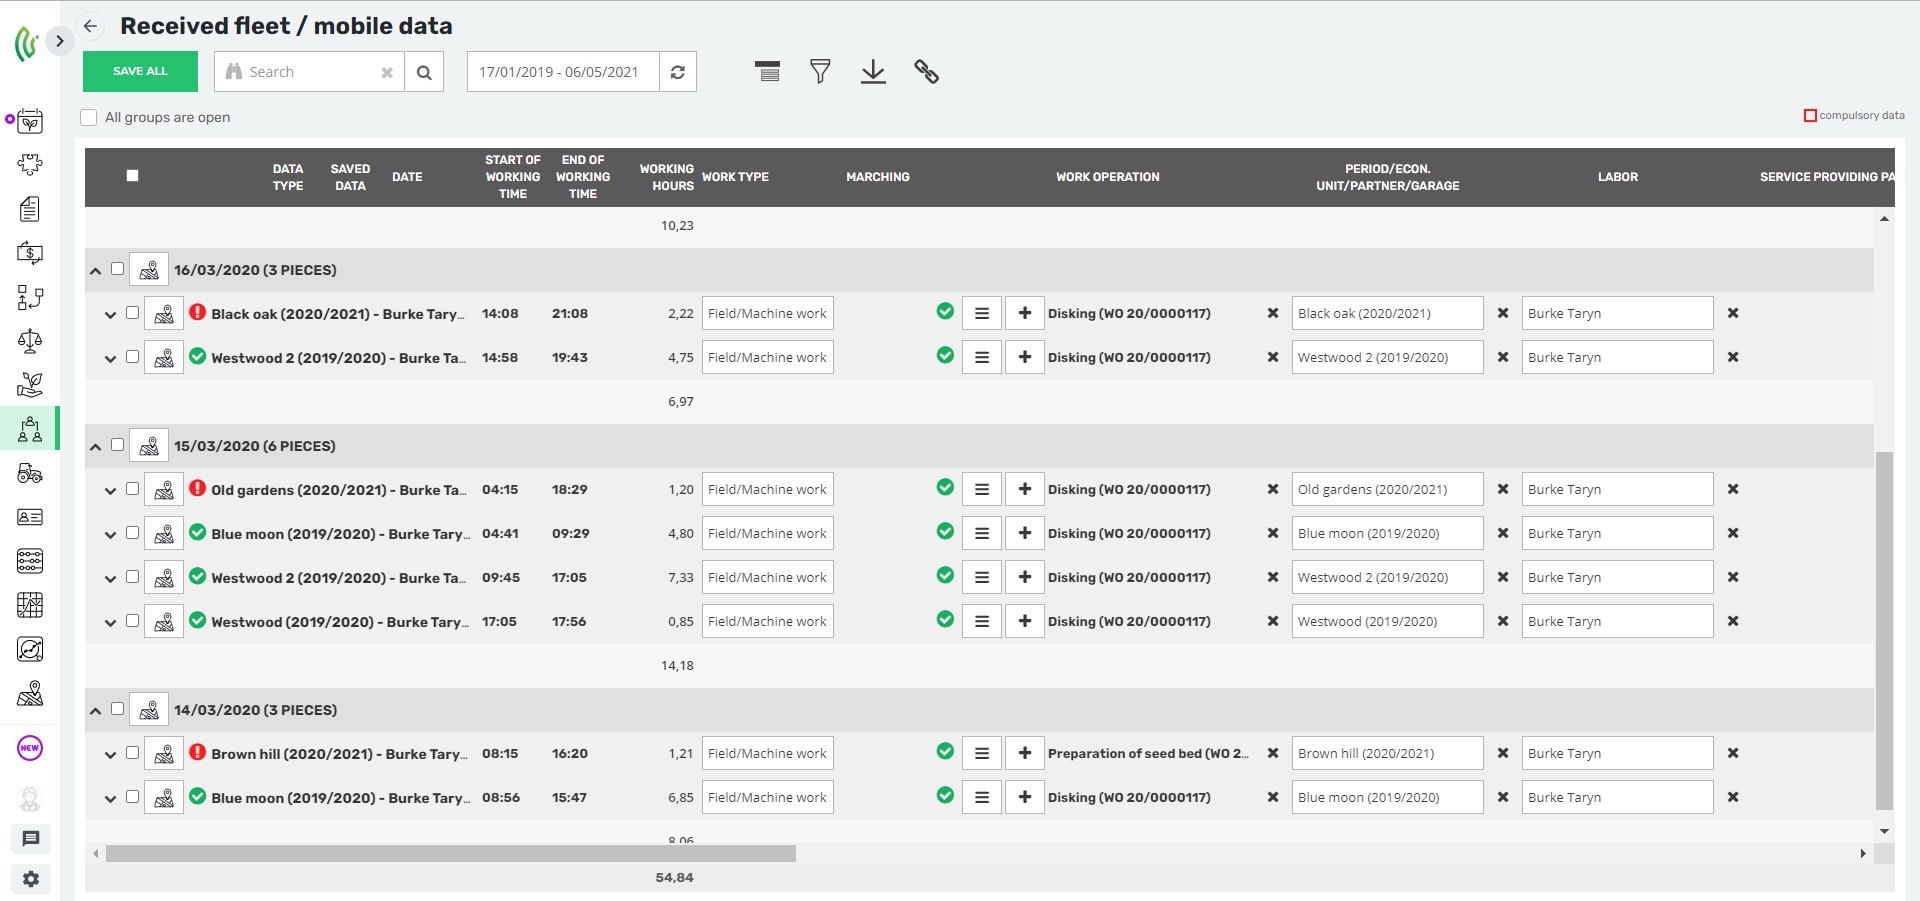
Task: Select the hand-with-plant icon in sidebar
Action: (31, 384)
